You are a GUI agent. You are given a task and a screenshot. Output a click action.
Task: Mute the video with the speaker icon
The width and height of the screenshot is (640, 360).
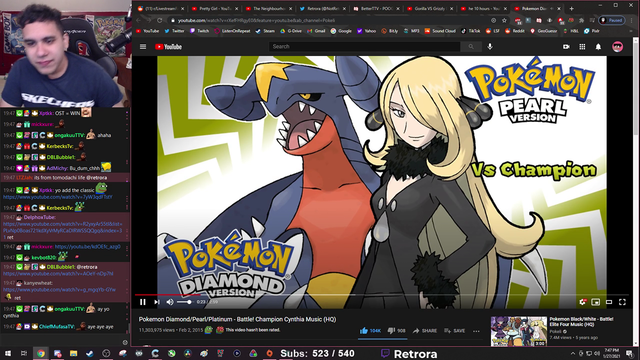[170, 302]
